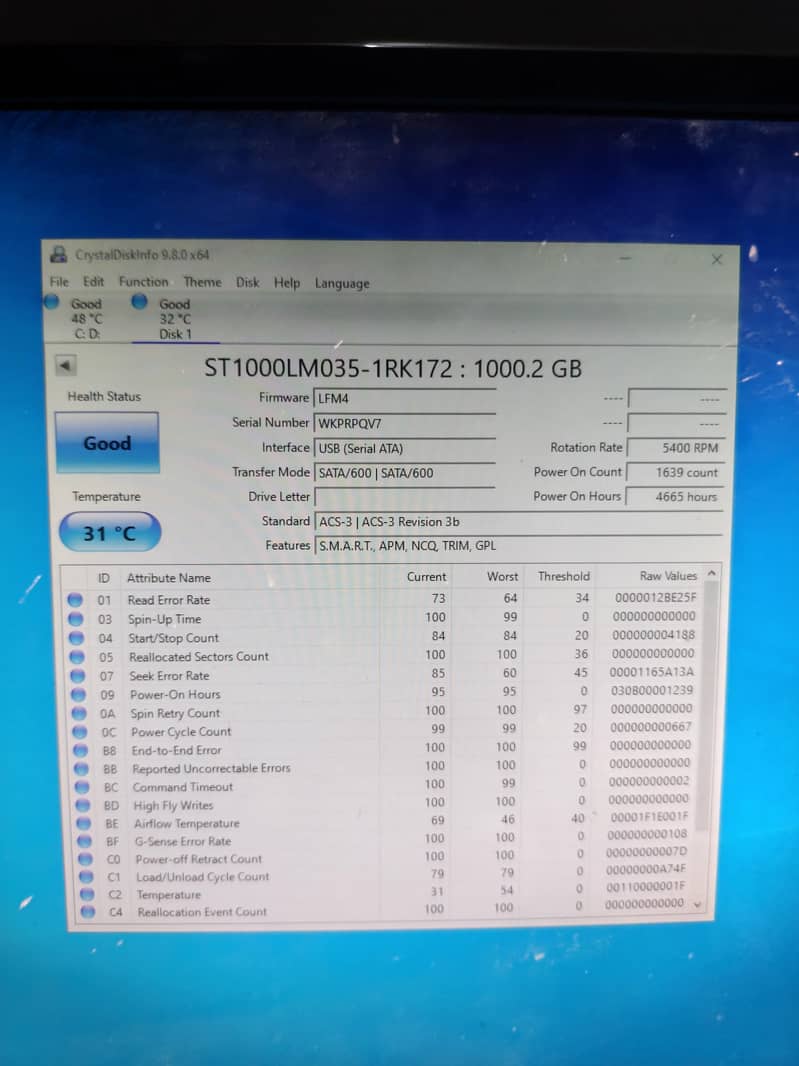The height and width of the screenshot is (1066, 799).
Task: Click the Features field
Action: tap(519, 545)
